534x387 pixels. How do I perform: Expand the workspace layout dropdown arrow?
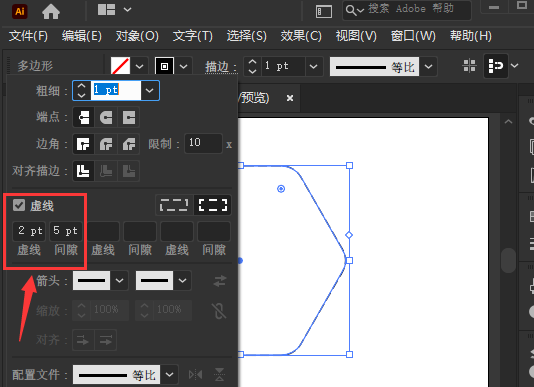127,10
